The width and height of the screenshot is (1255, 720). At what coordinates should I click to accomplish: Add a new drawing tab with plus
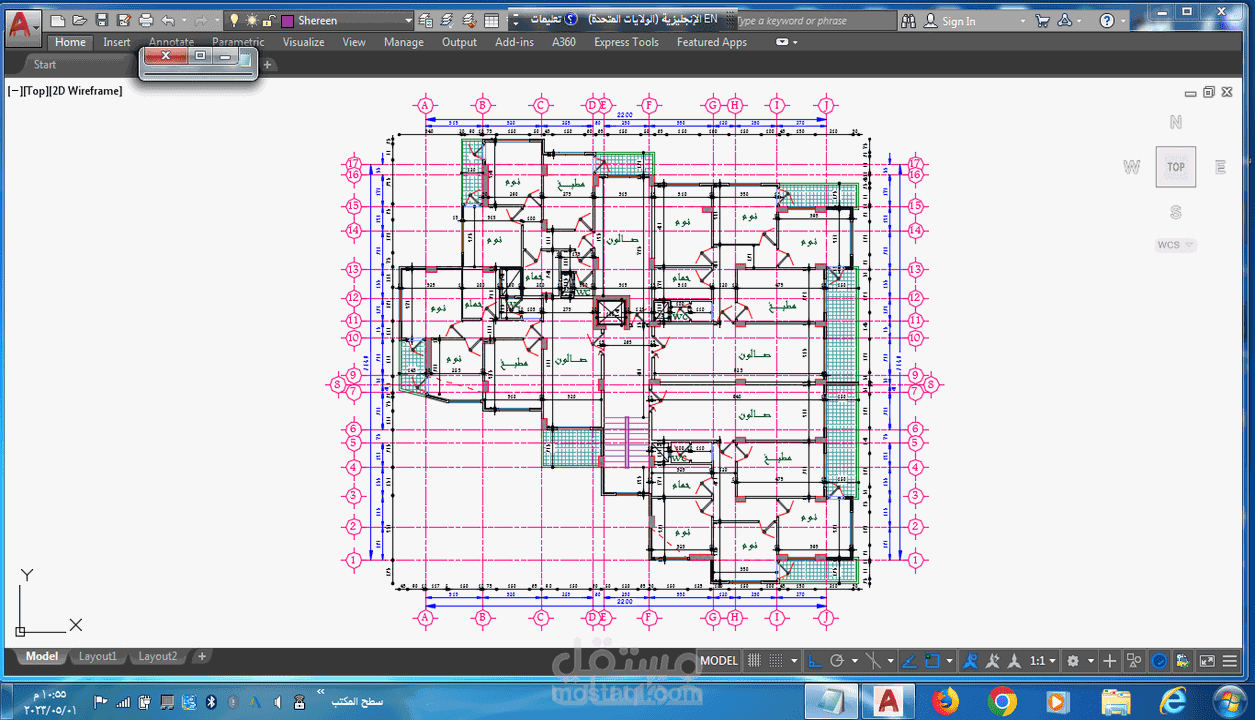[x=267, y=65]
